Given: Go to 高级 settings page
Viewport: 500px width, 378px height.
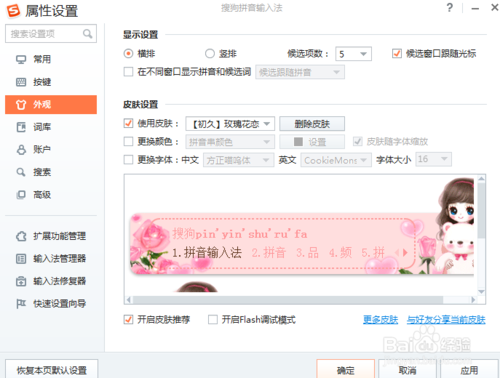Looking at the screenshot, I should pos(51,195).
